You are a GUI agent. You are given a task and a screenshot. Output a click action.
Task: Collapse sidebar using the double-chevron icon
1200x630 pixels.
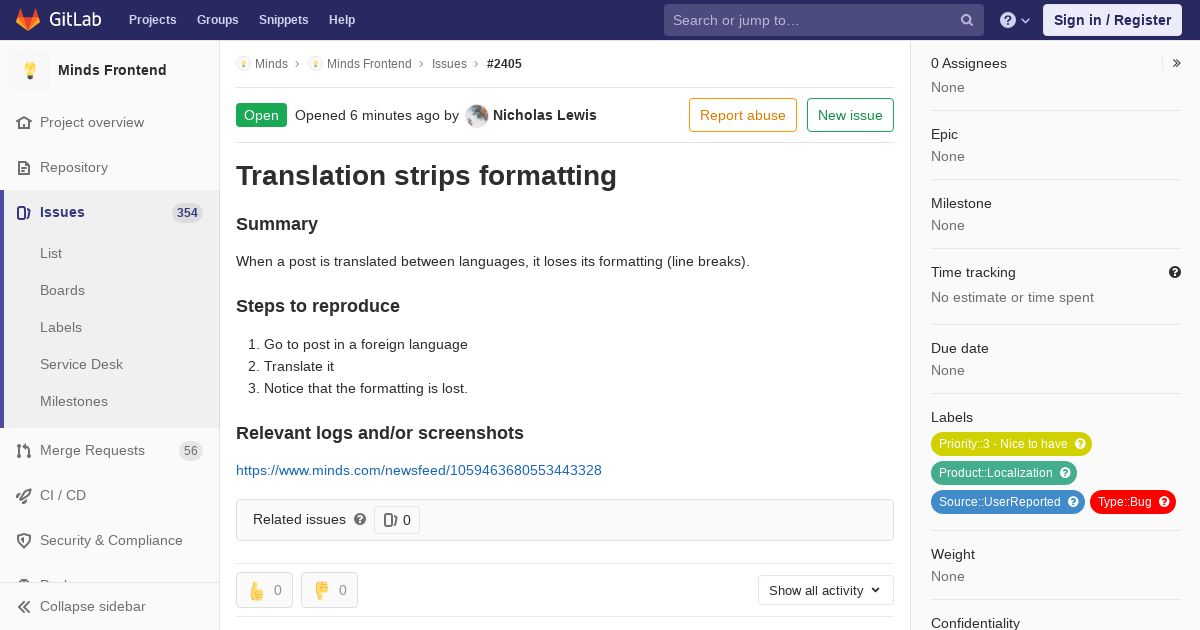click(x=24, y=606)
